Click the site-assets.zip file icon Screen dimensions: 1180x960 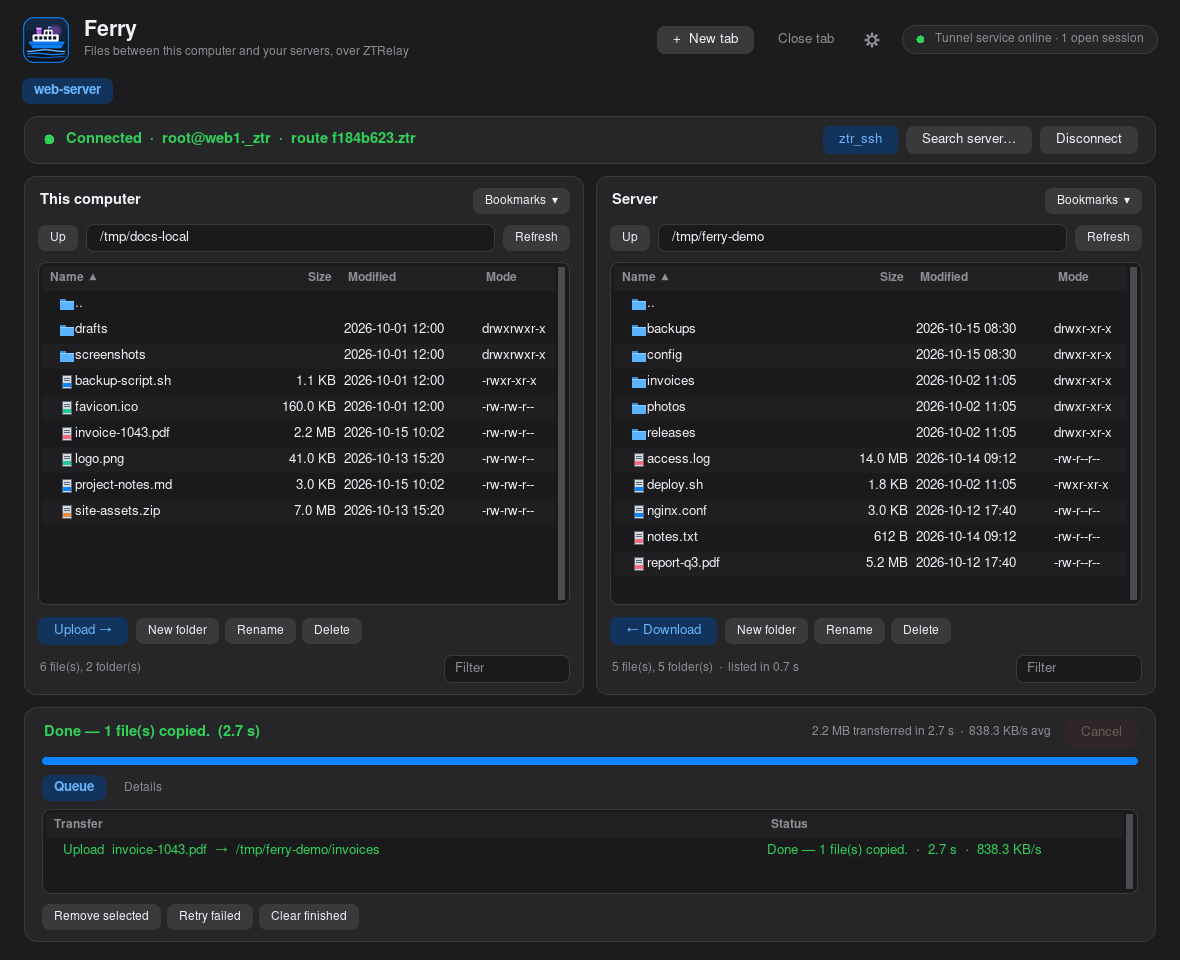click(67, 511)
